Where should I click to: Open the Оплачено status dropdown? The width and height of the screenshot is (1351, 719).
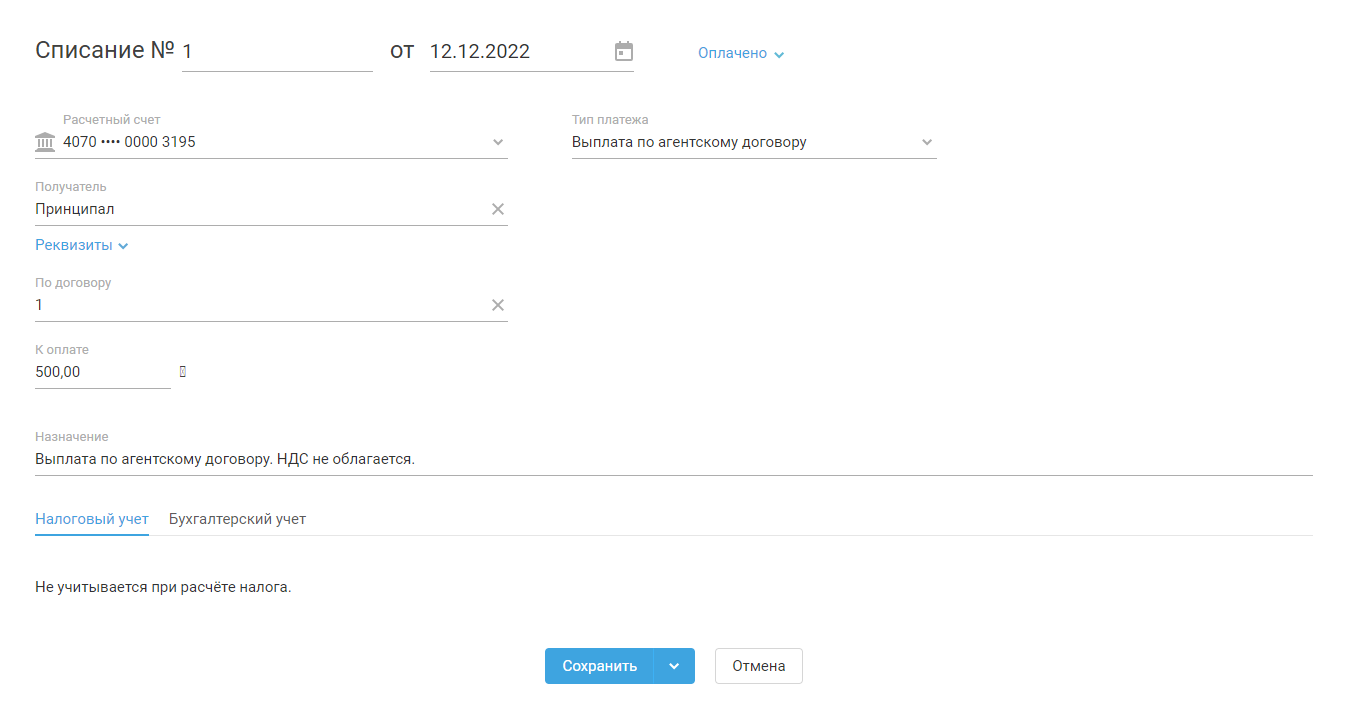point(741,53)
